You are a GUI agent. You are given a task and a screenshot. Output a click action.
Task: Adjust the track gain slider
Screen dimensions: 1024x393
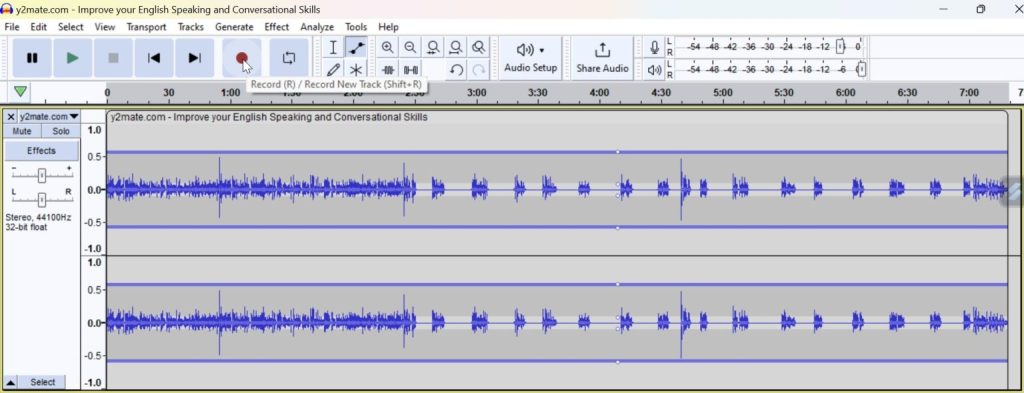click(x=42, y=175)
